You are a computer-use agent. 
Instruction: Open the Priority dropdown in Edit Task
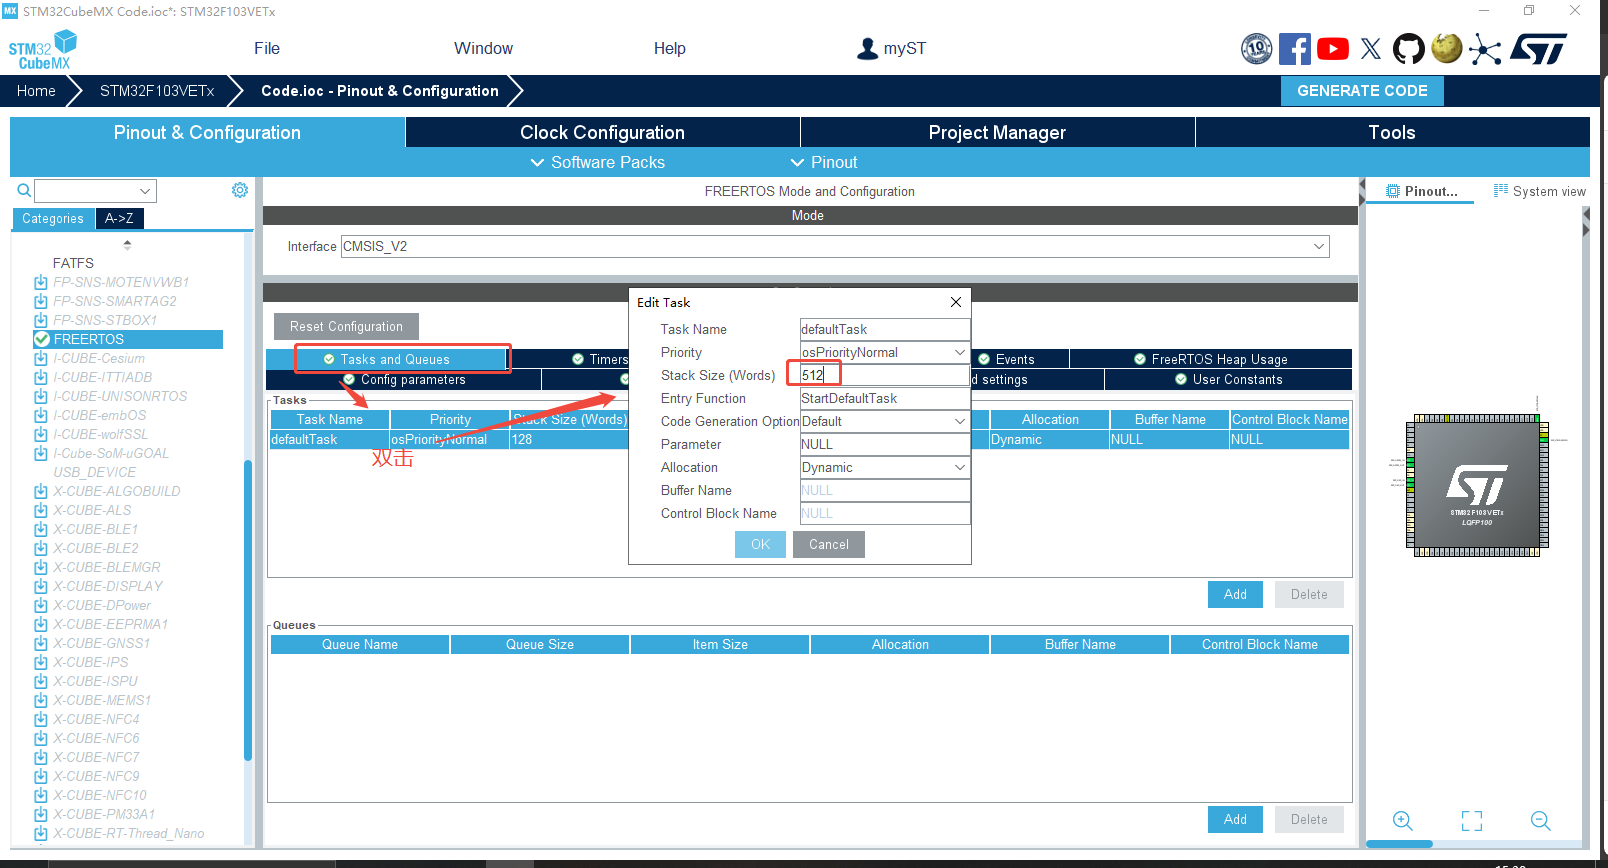(x=959, y=352)
